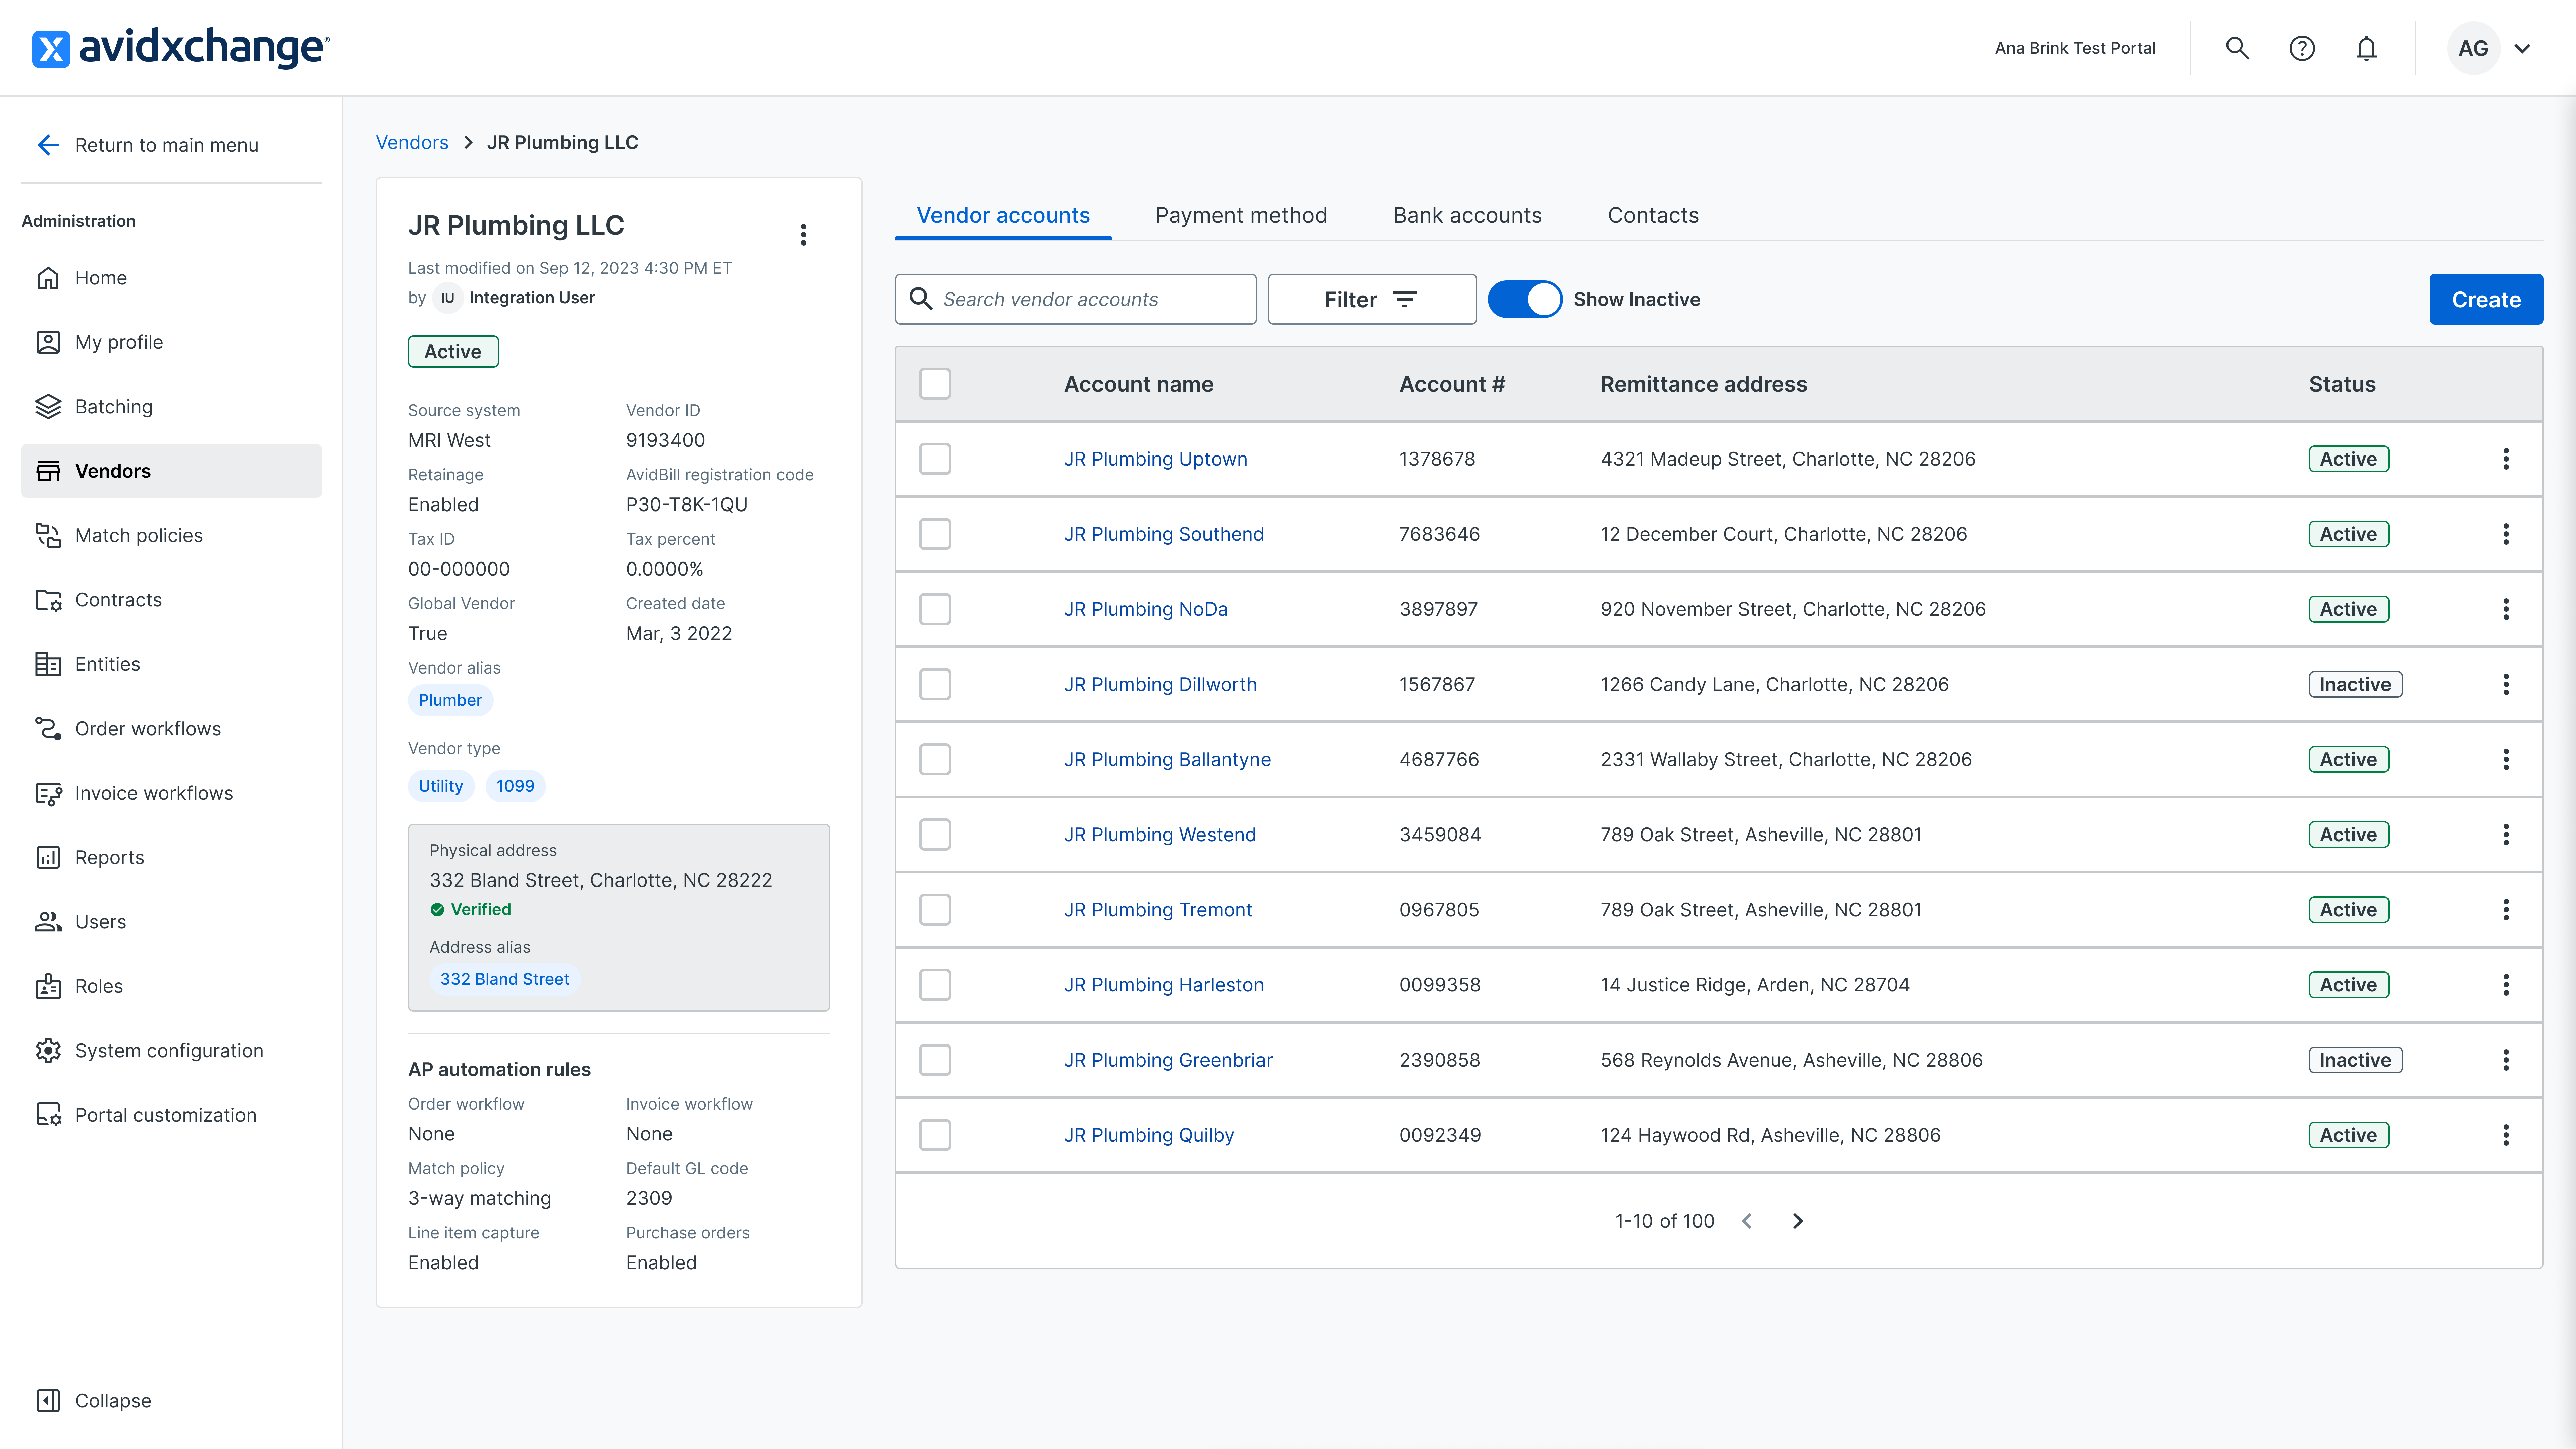Open JR Plumbing LLC card kebab menu
Screen dimensions: 2576x1449
click(x=803, y=235)
